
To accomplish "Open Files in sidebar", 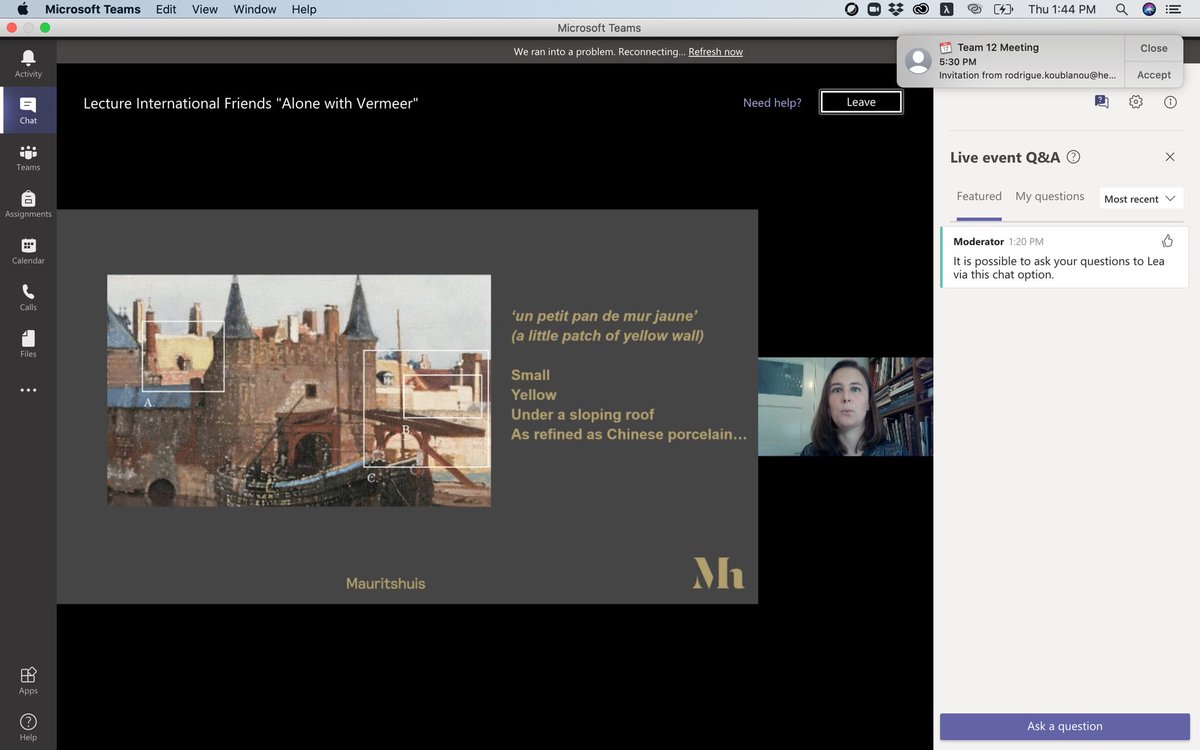I will click(28, 343).
